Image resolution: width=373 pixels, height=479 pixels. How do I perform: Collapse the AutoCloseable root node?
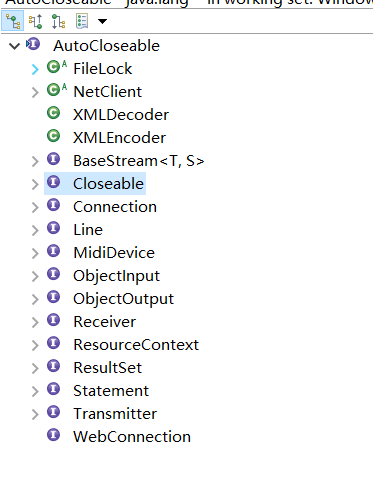point(14,46)
